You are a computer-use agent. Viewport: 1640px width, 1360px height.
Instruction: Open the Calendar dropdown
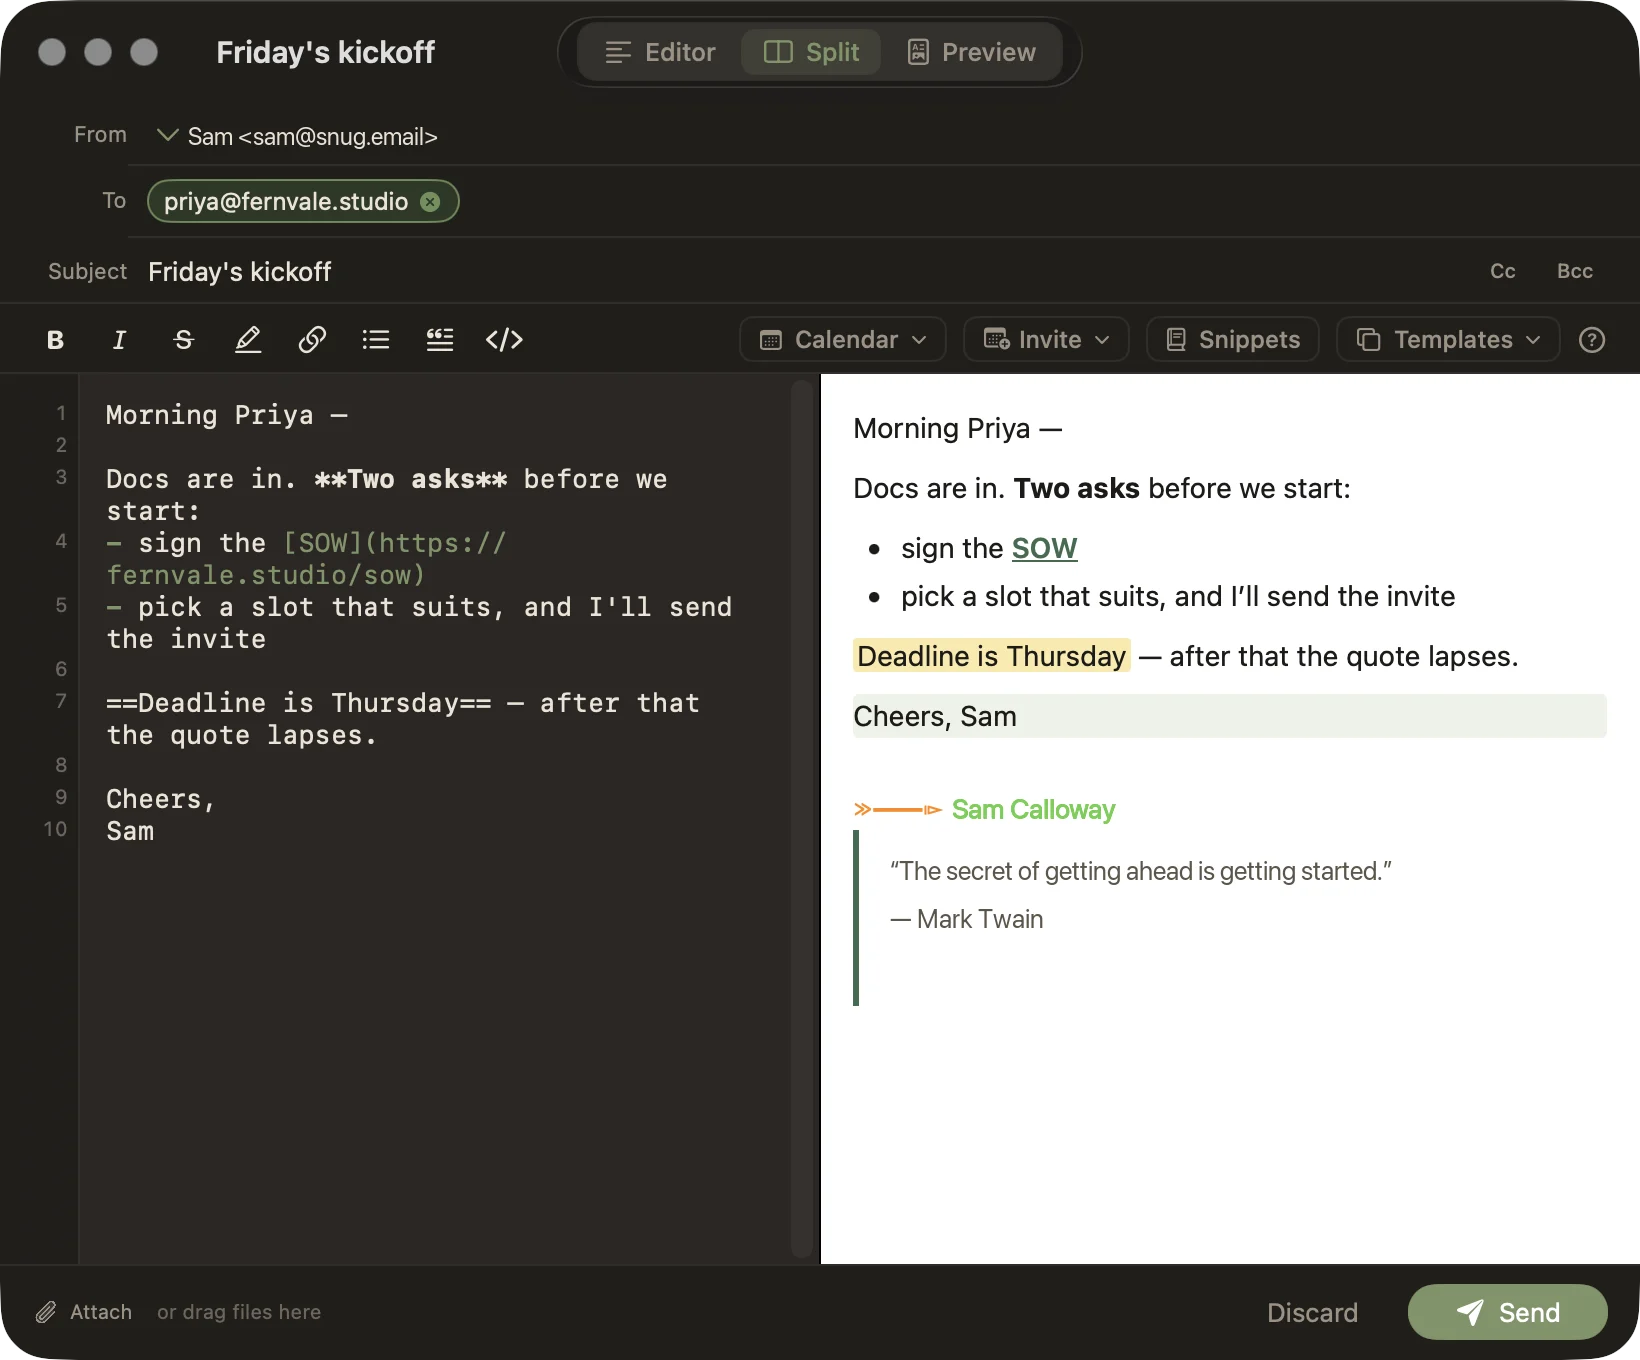point(843,340)
